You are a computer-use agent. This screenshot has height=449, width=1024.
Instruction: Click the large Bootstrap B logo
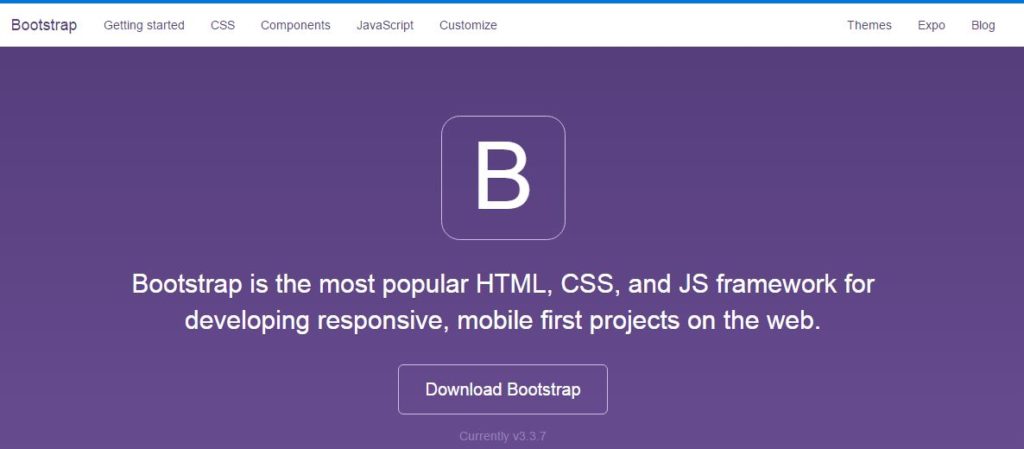503,178
